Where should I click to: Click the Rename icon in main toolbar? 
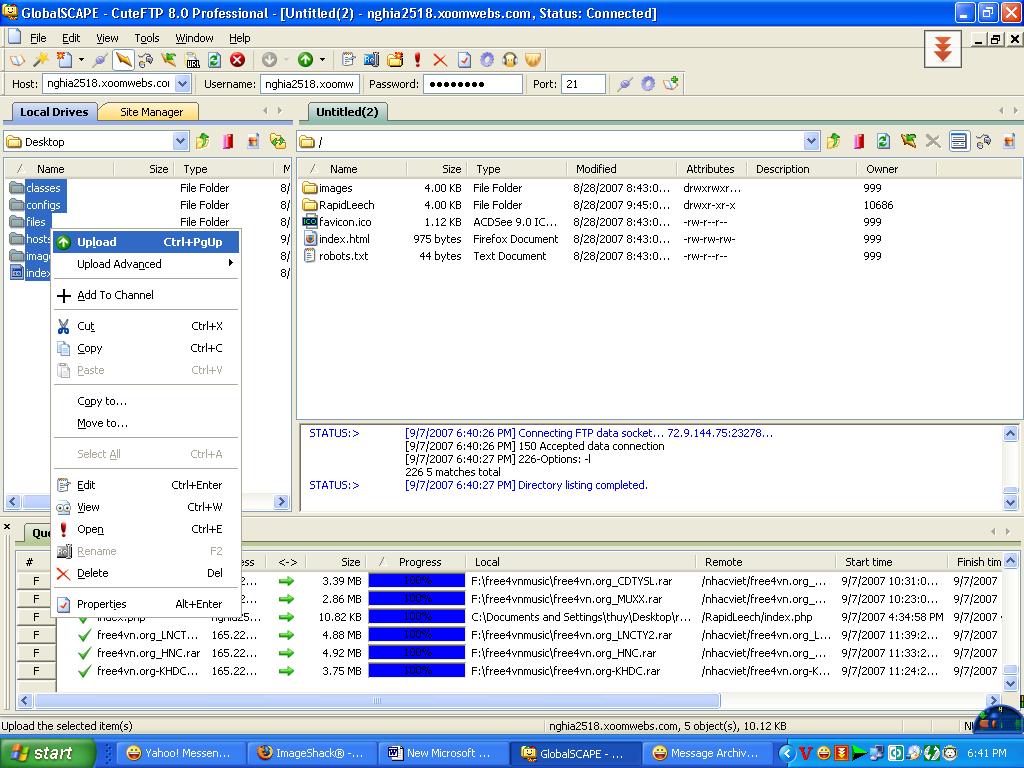371,60
